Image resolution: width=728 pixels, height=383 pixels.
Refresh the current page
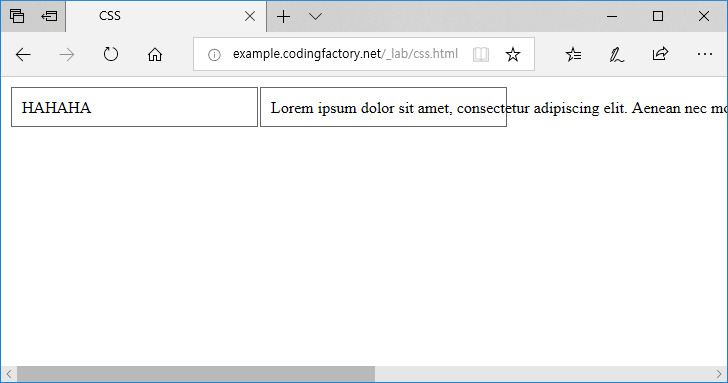tap(110, 54)
